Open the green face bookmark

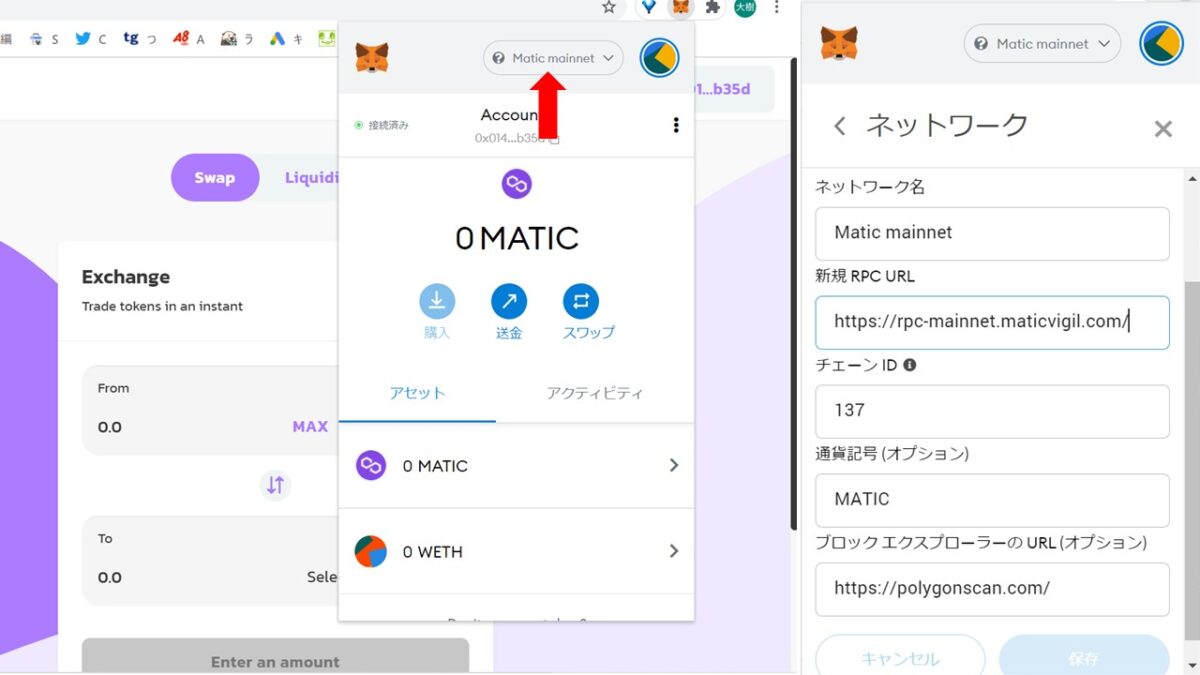tap(327, 39)
